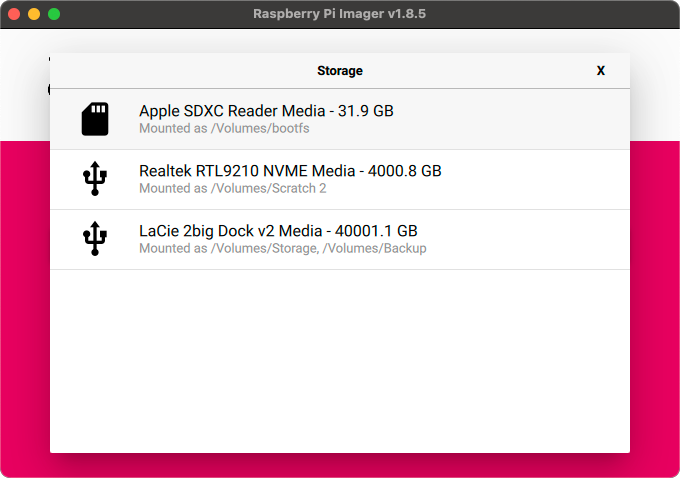Maximize the window with the green button
Image resolution: width=680 pixels, height=478 pixels.
click(54, 14)
